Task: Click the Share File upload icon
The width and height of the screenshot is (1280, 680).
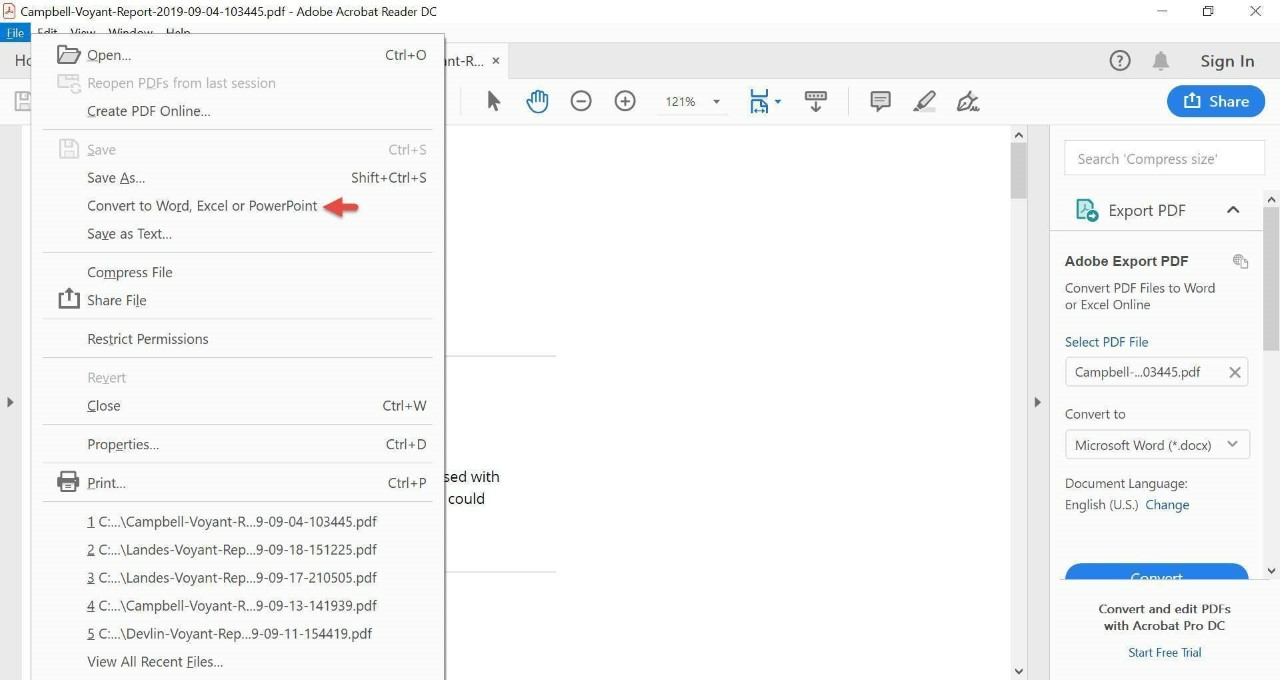Action: [68, 299]
